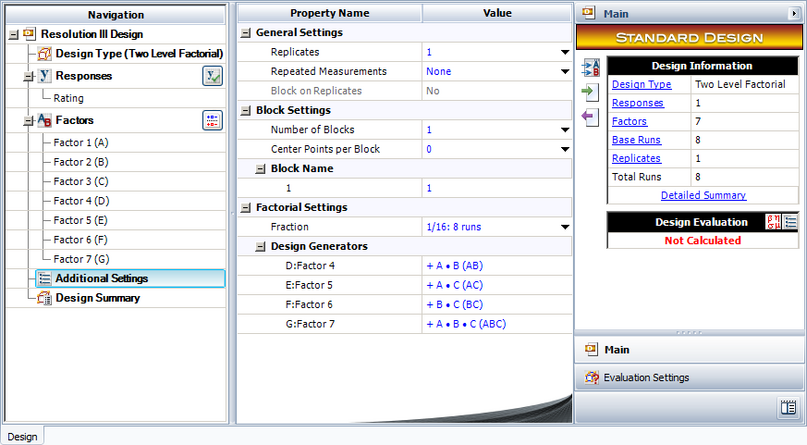Open the Replicates link in Design Information

pos(636,158)
